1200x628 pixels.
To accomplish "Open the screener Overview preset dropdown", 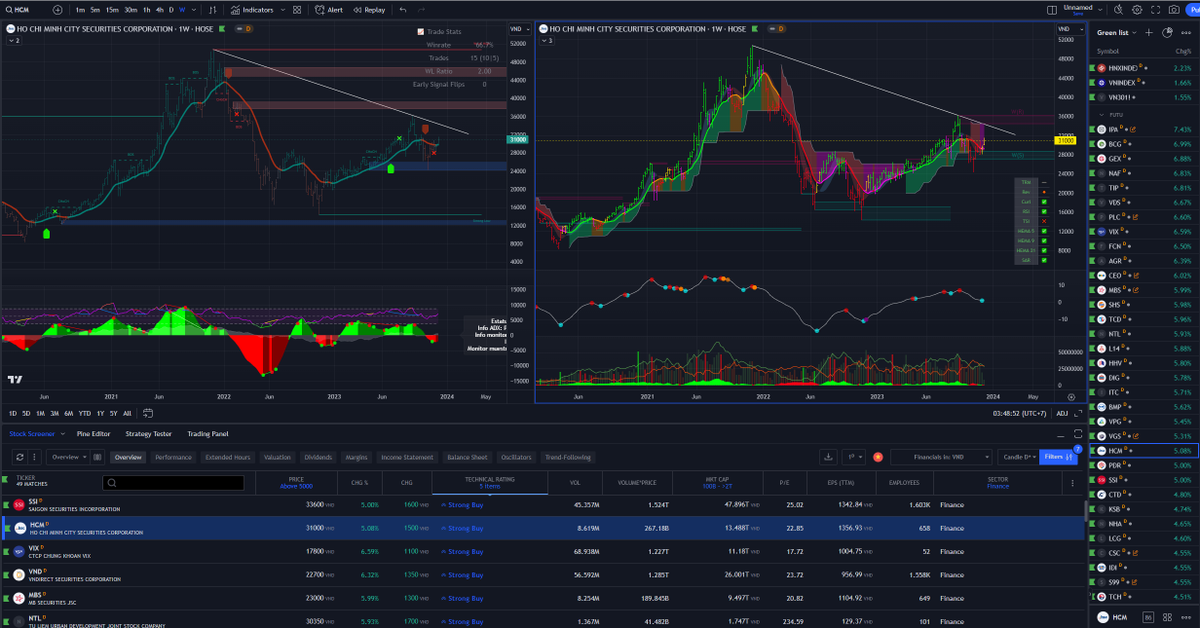I will click(70, 457).
